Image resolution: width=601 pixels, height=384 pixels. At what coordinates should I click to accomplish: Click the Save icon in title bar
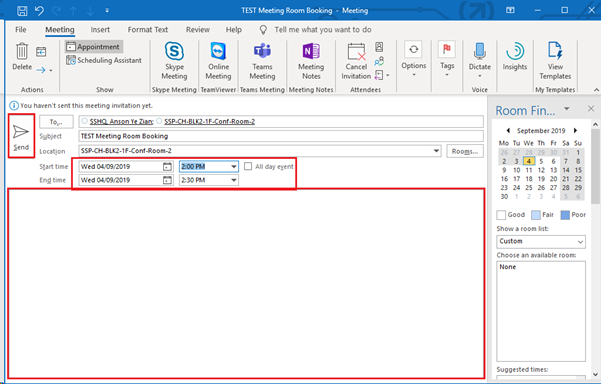pyautogui.click(x=22, y=10)
